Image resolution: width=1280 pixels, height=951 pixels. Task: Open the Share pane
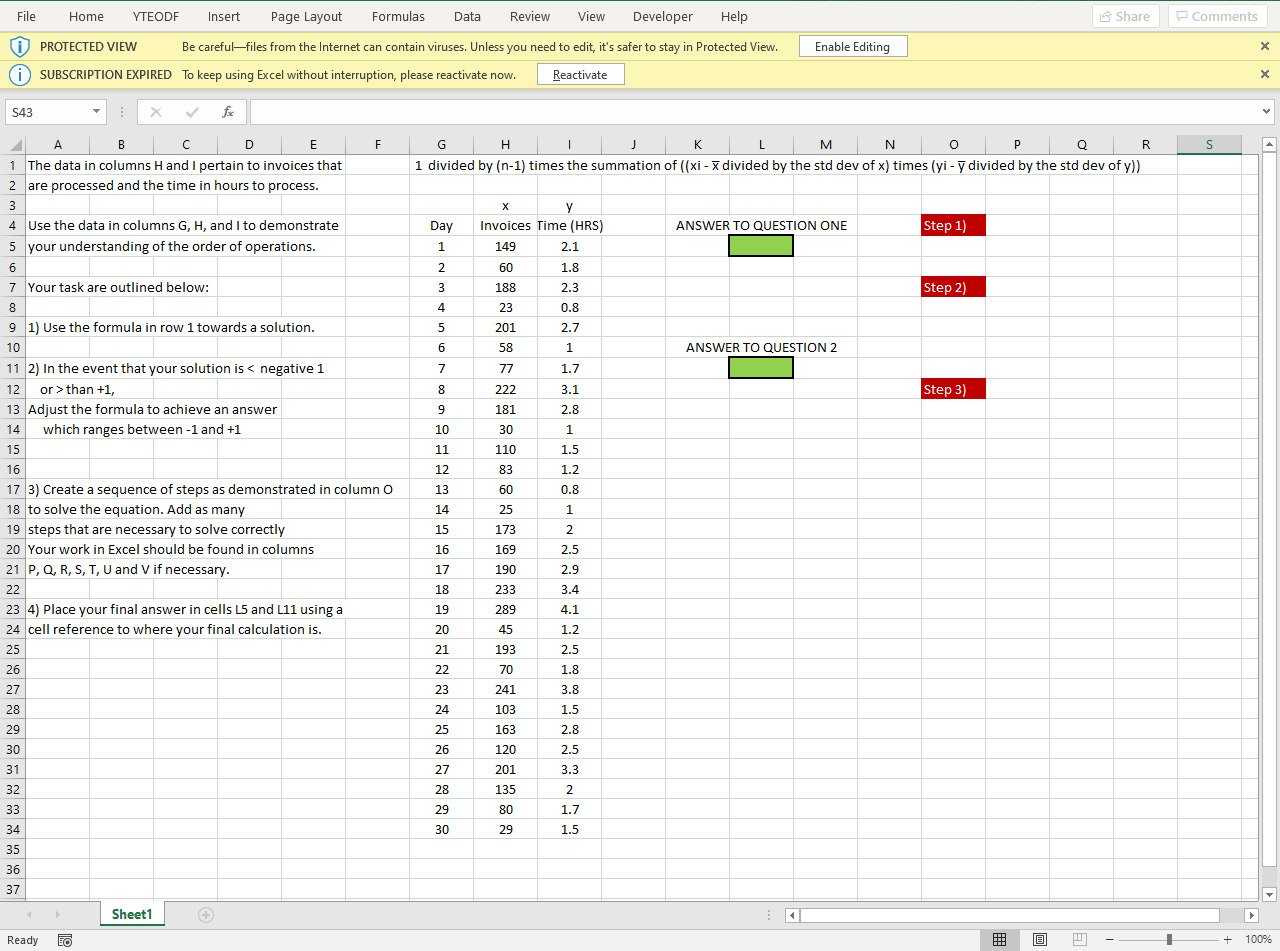pyautogui.click(x=1124, y=16)
